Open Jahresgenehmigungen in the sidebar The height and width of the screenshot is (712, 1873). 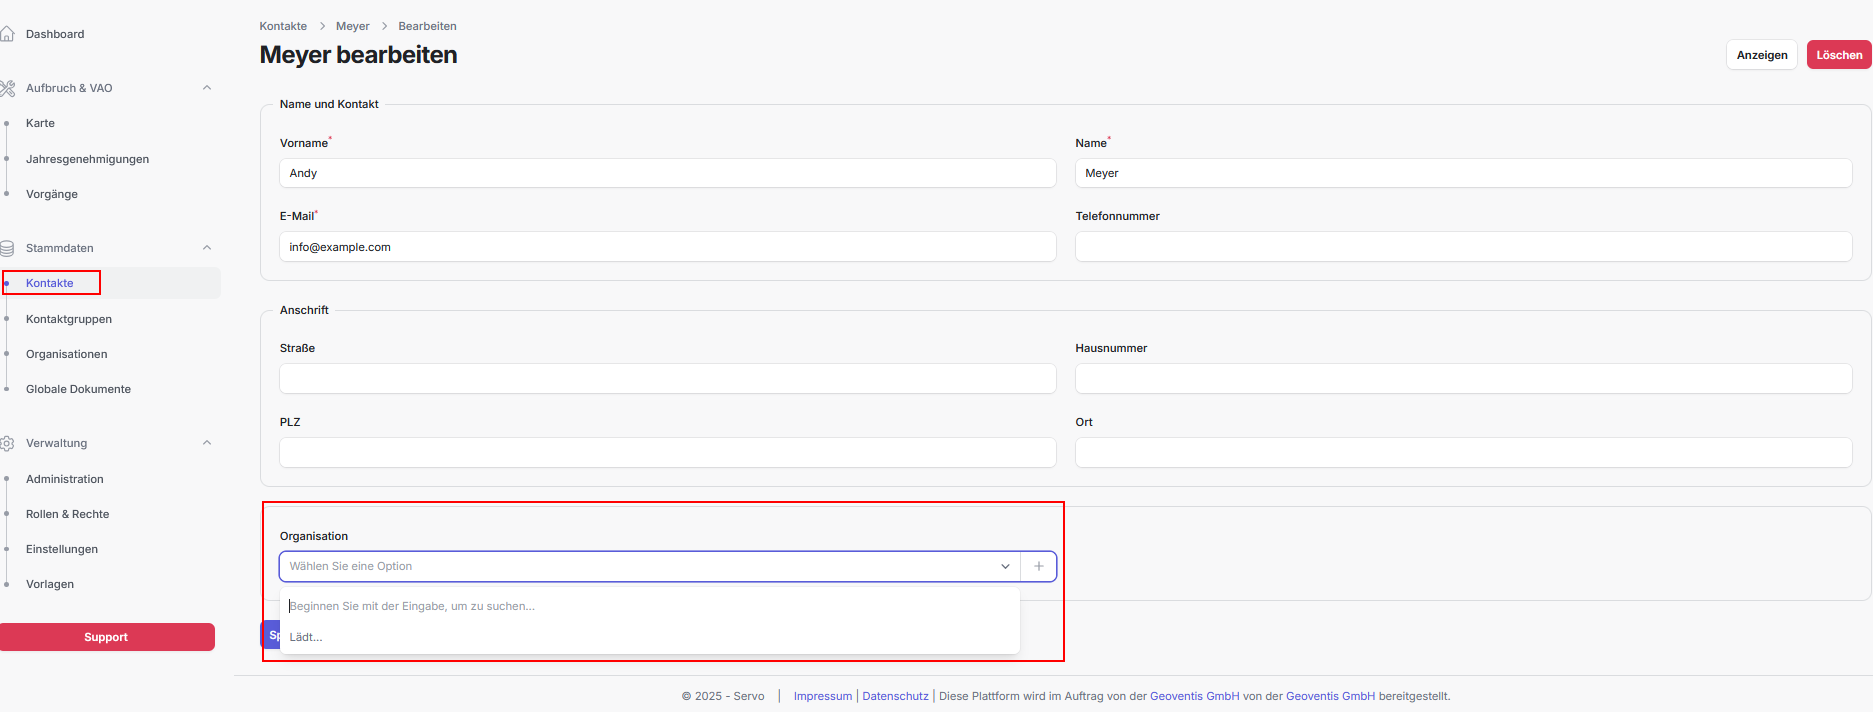[87, 159]
